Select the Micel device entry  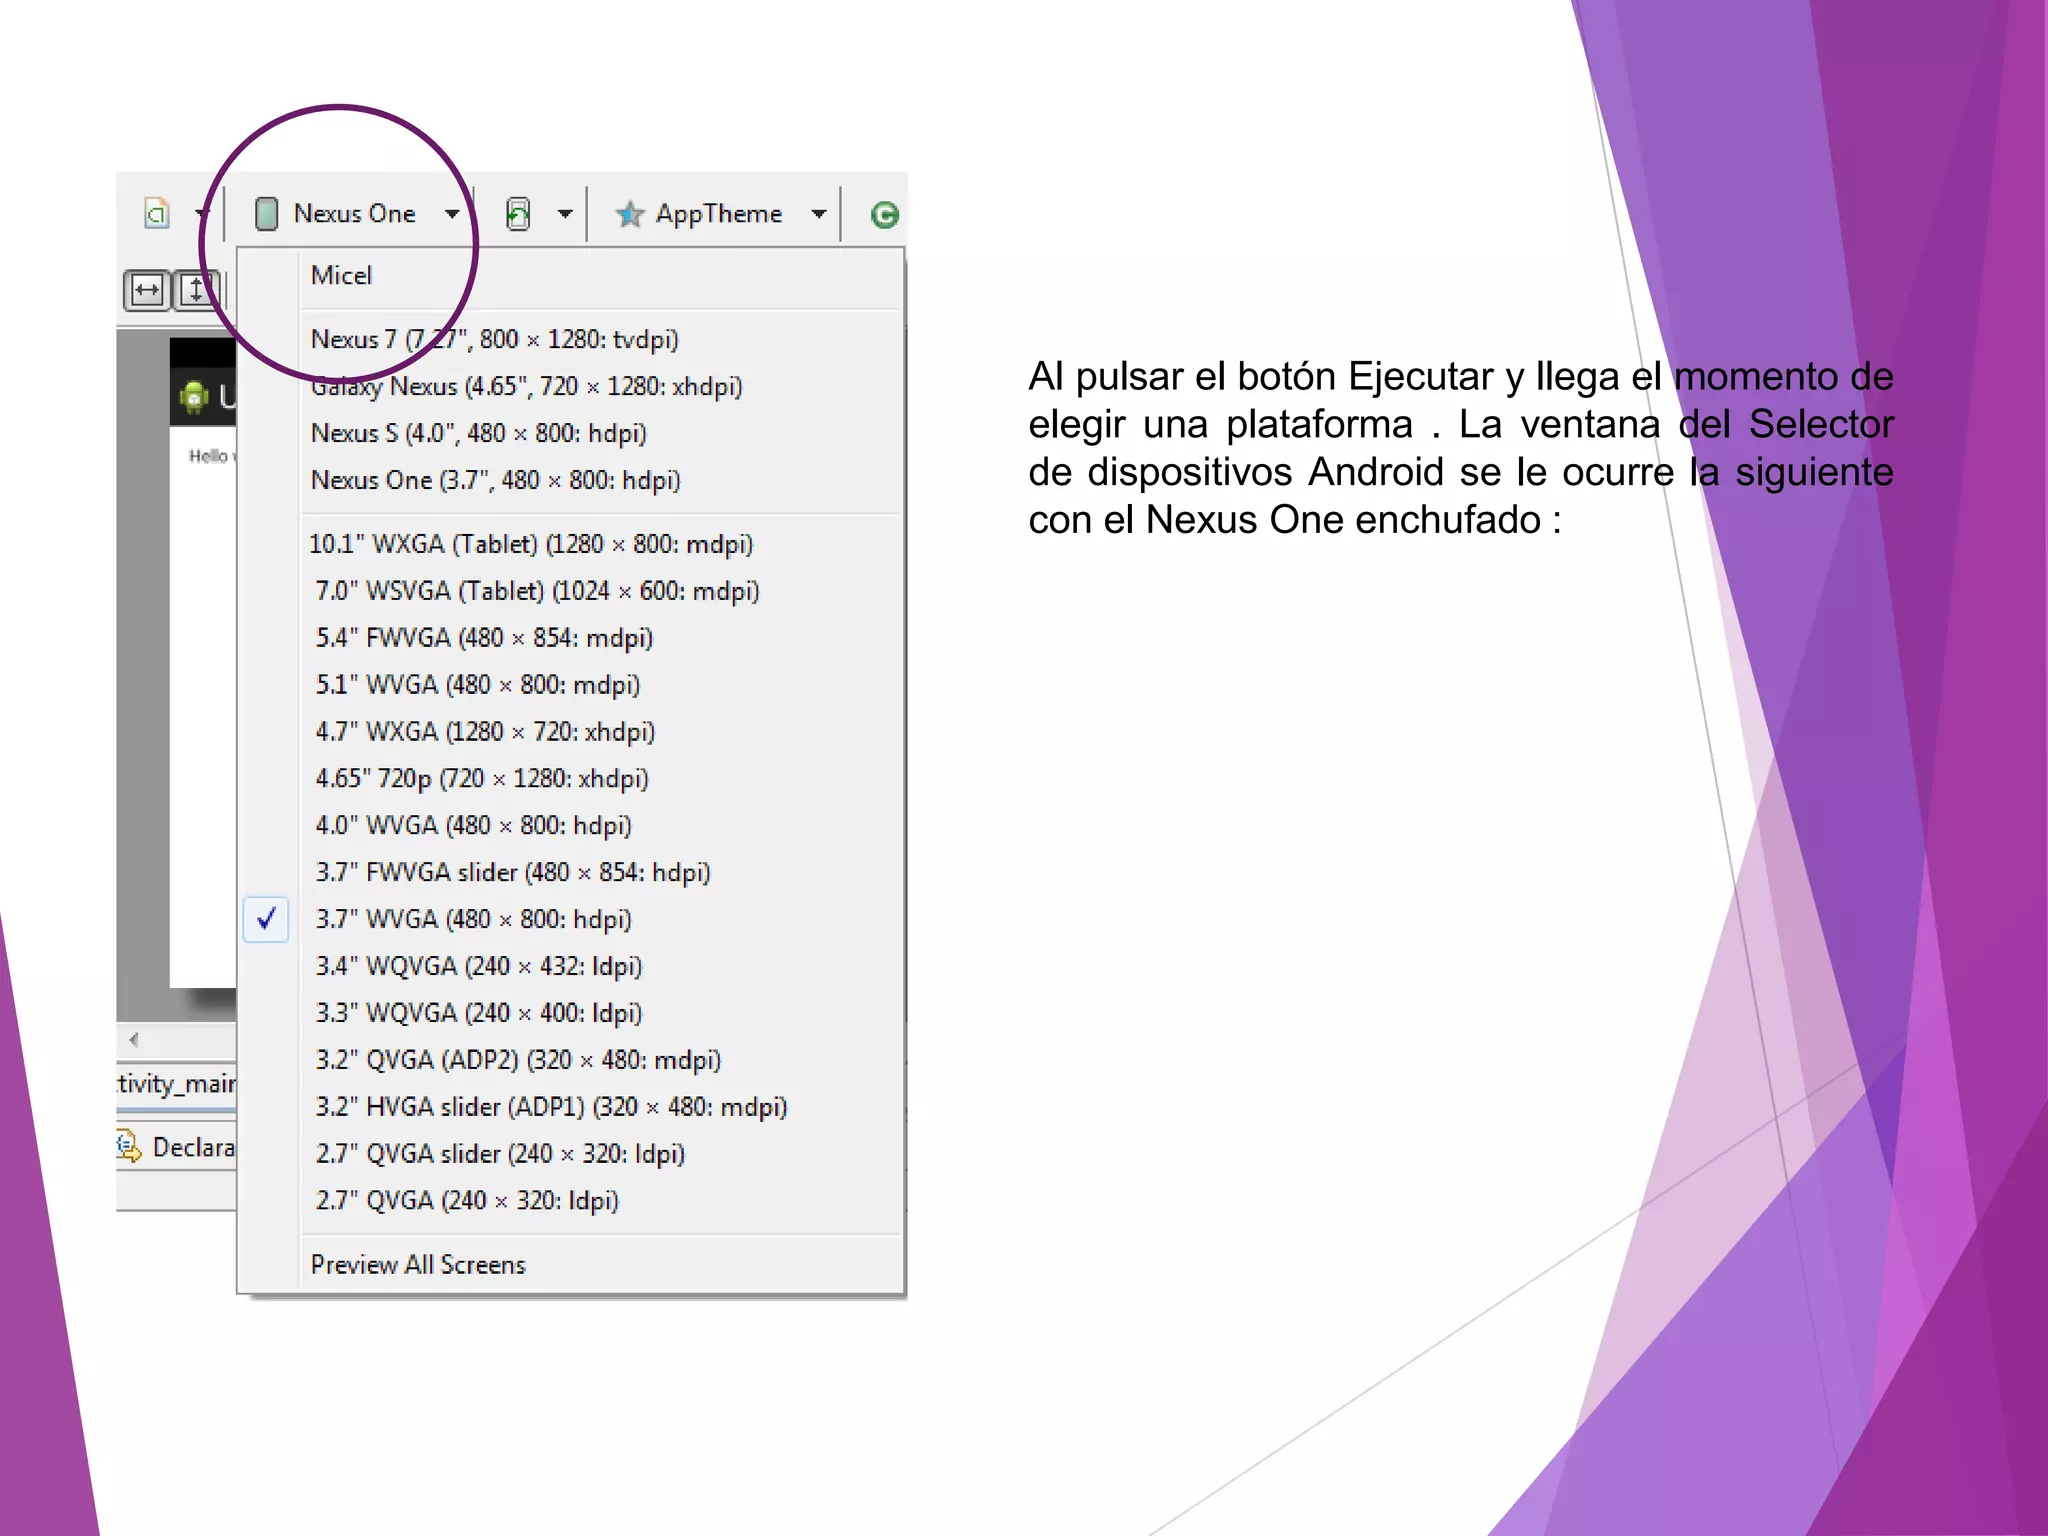coord(341,275)
